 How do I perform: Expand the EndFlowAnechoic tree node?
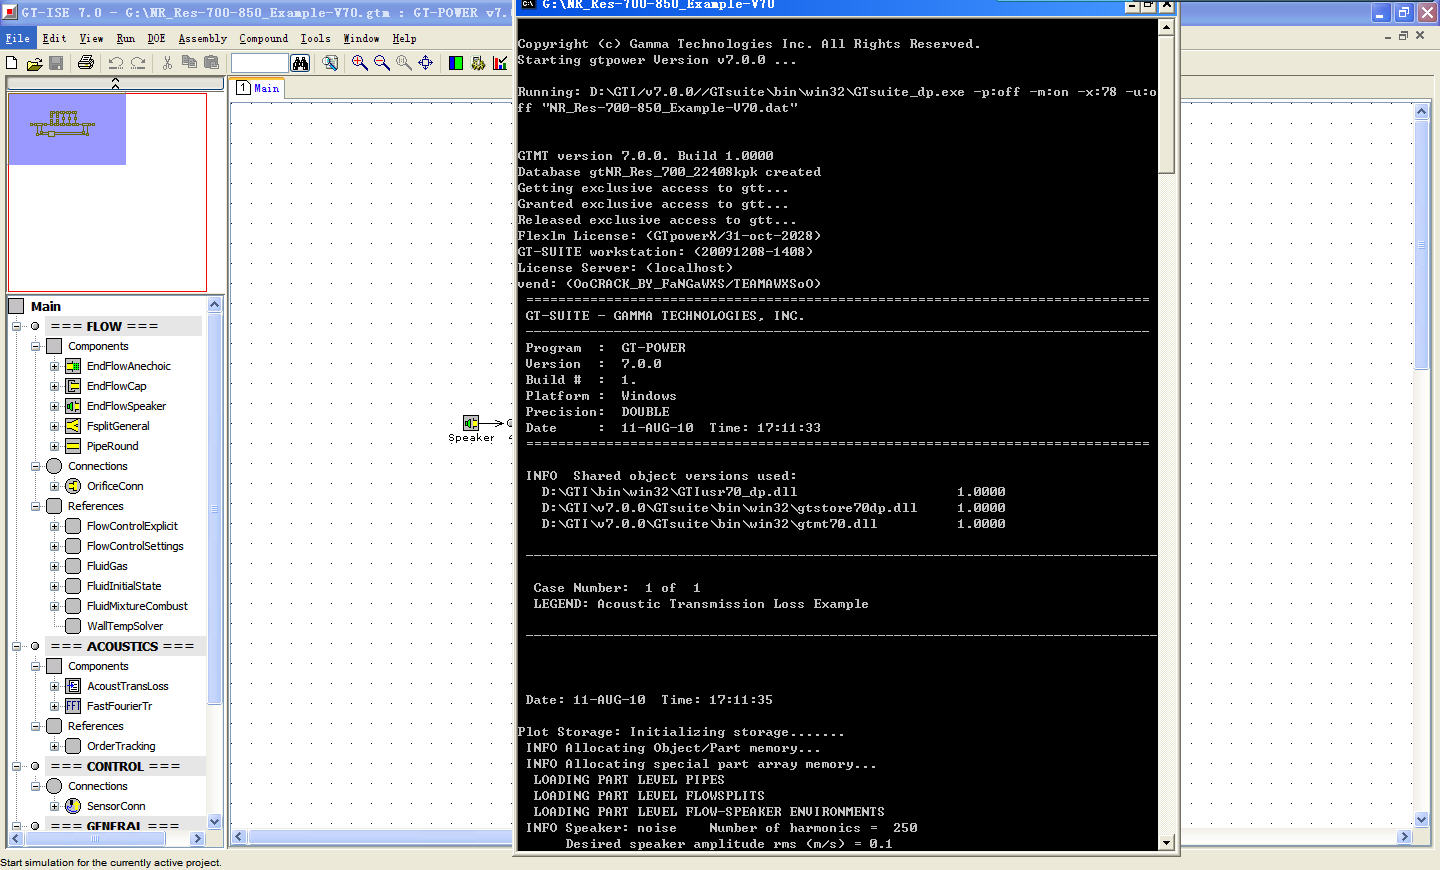(55, 366)
